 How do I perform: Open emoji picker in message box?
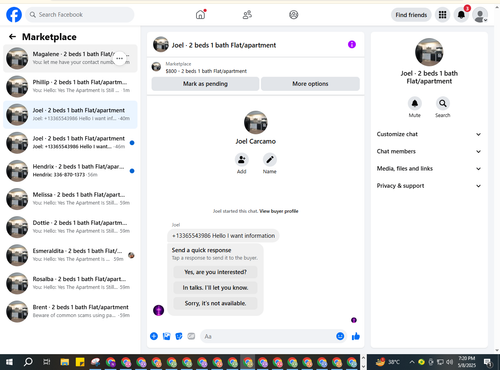[x=340, y=336]
